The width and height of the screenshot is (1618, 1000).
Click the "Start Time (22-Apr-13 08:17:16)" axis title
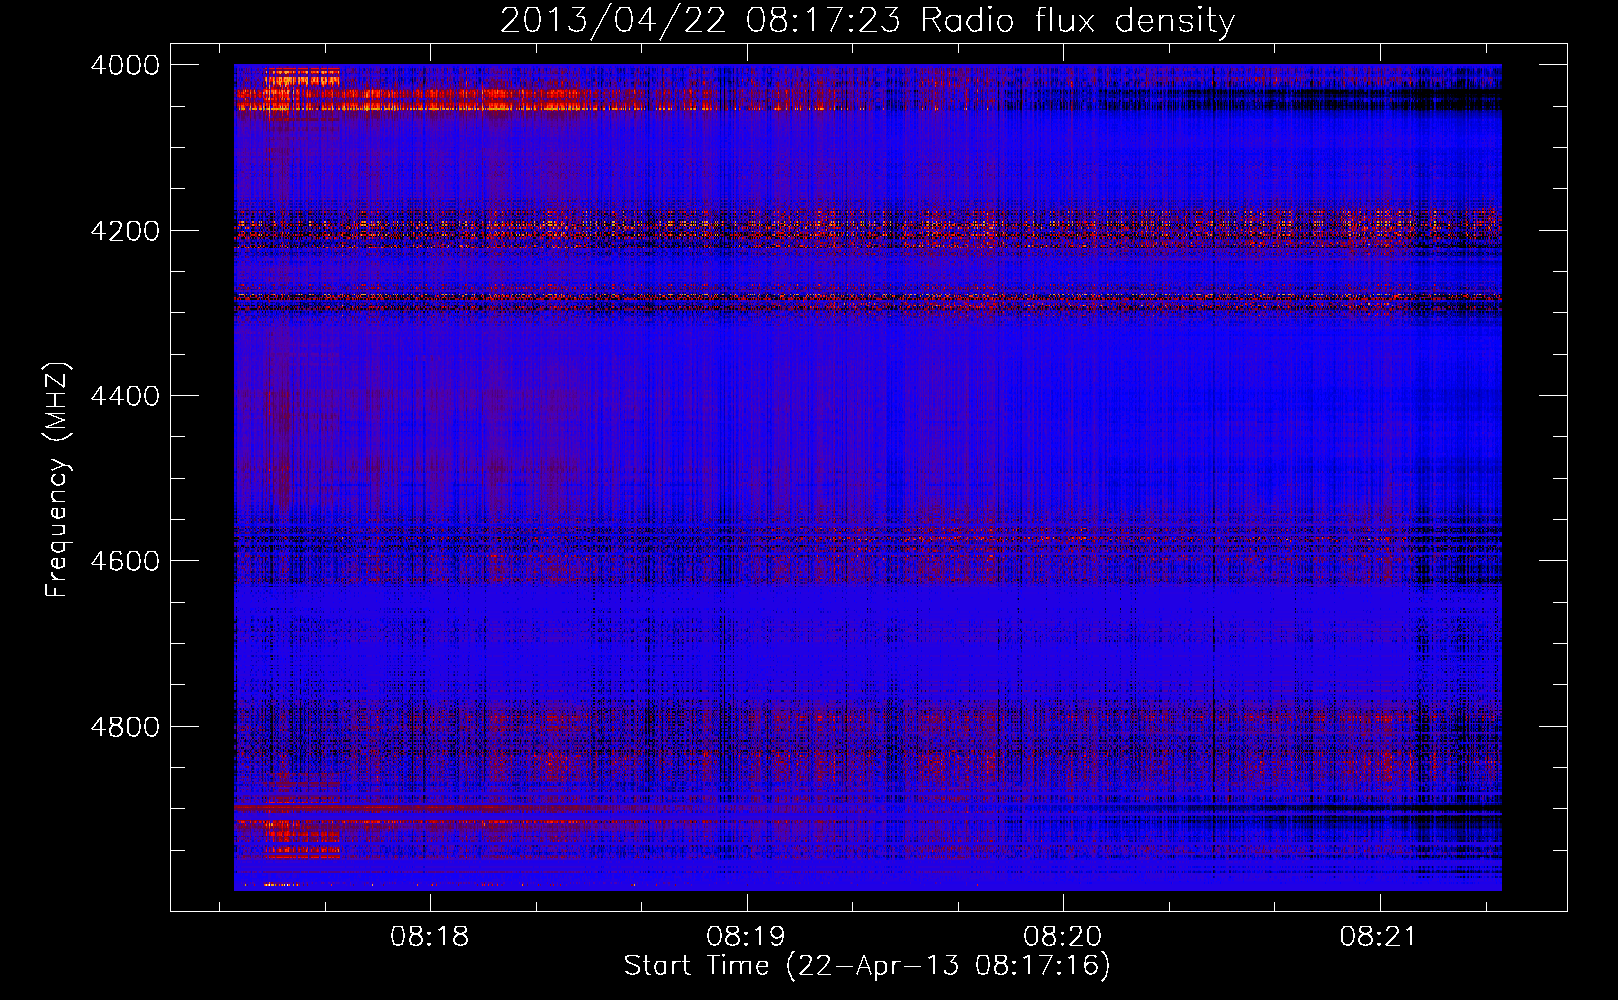pos(867,966)
